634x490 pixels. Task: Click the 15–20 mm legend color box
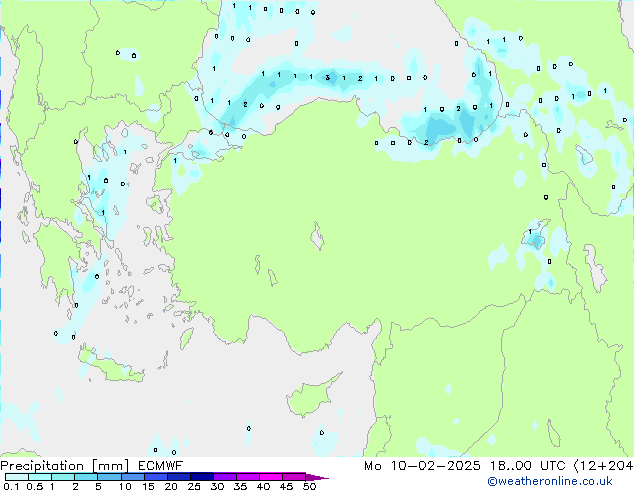click(156, 477)
